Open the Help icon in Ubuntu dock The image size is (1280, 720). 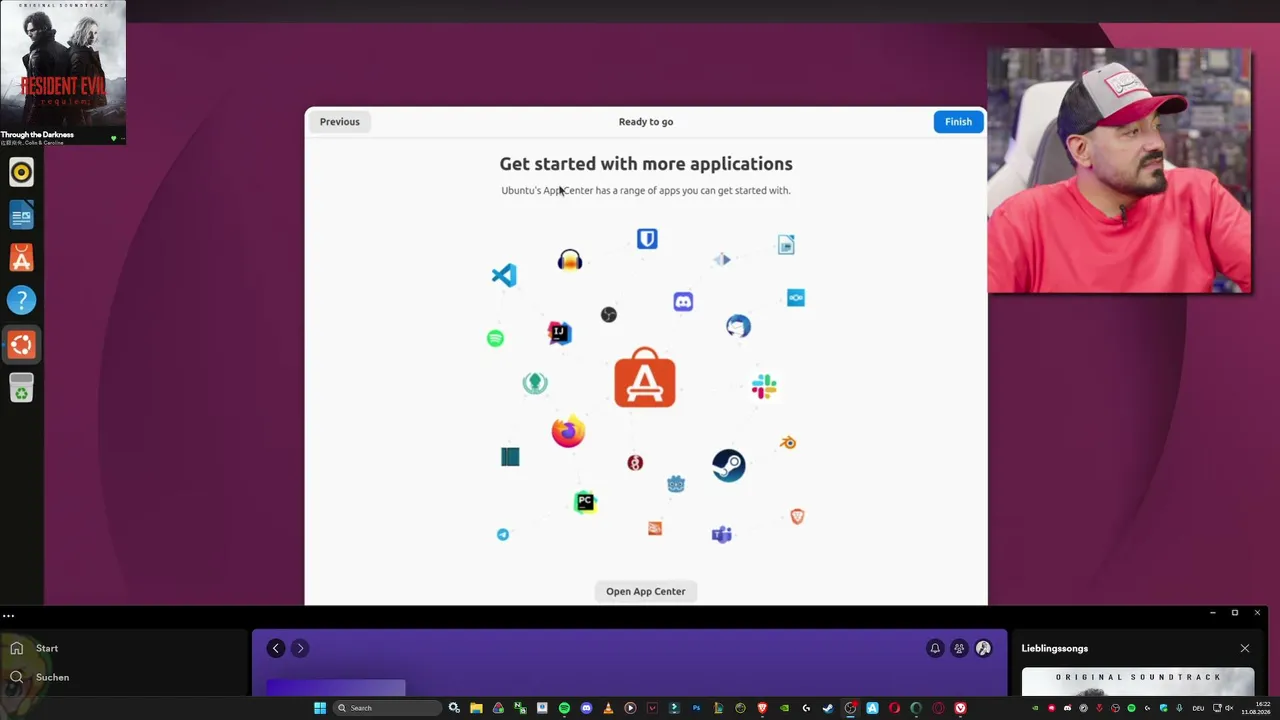pos(21,300)
